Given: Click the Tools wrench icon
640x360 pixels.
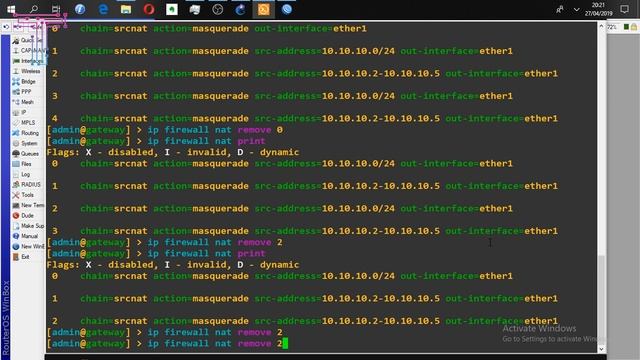Looking at the screenshot, I should [x=16, y=195].
